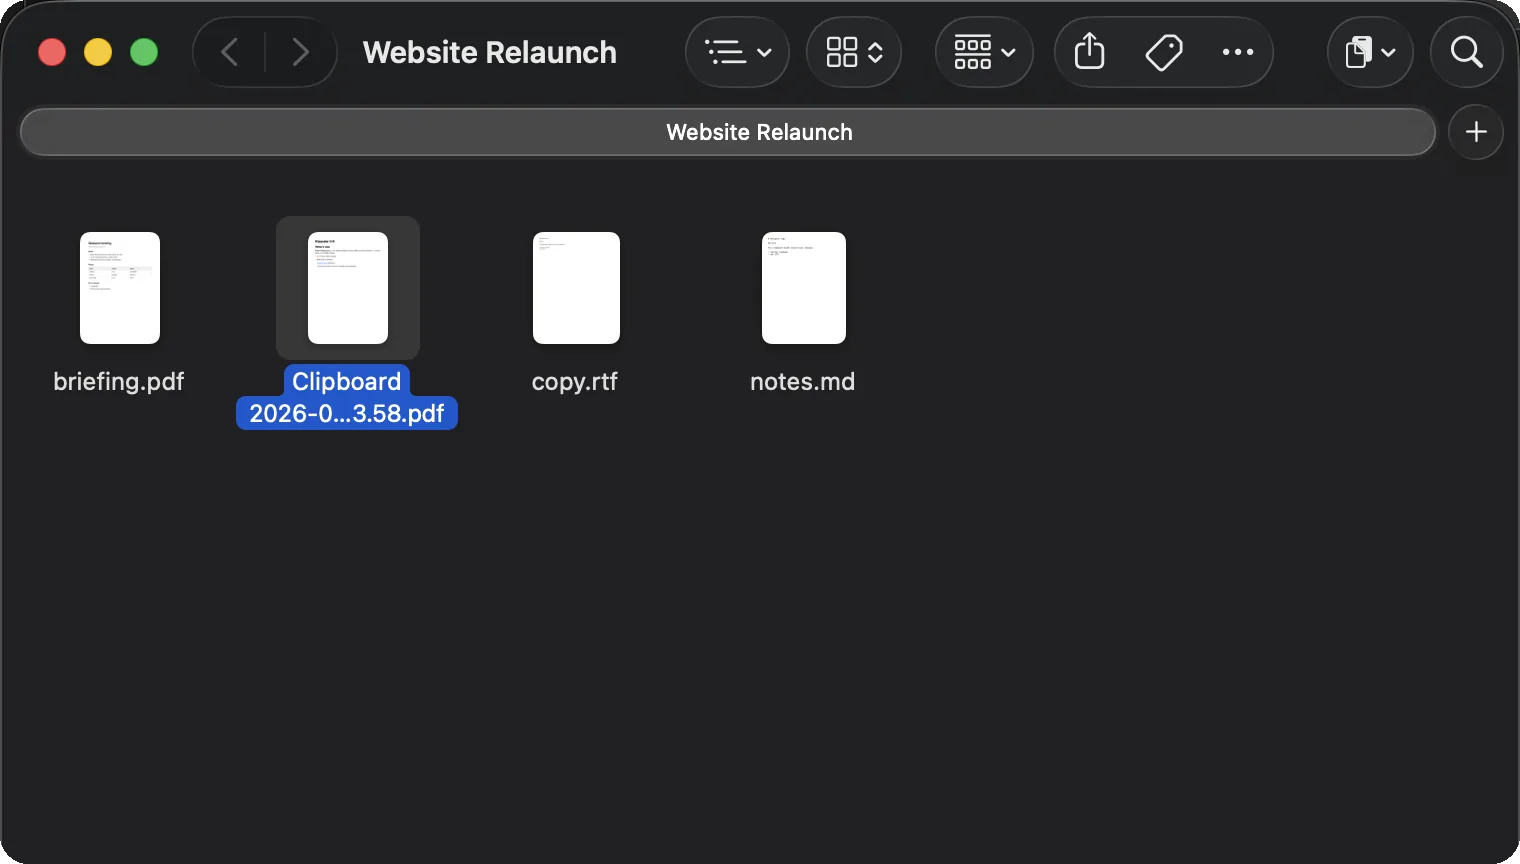
Task: Click the briefing.pdf file name
Action: pos(119,382)
